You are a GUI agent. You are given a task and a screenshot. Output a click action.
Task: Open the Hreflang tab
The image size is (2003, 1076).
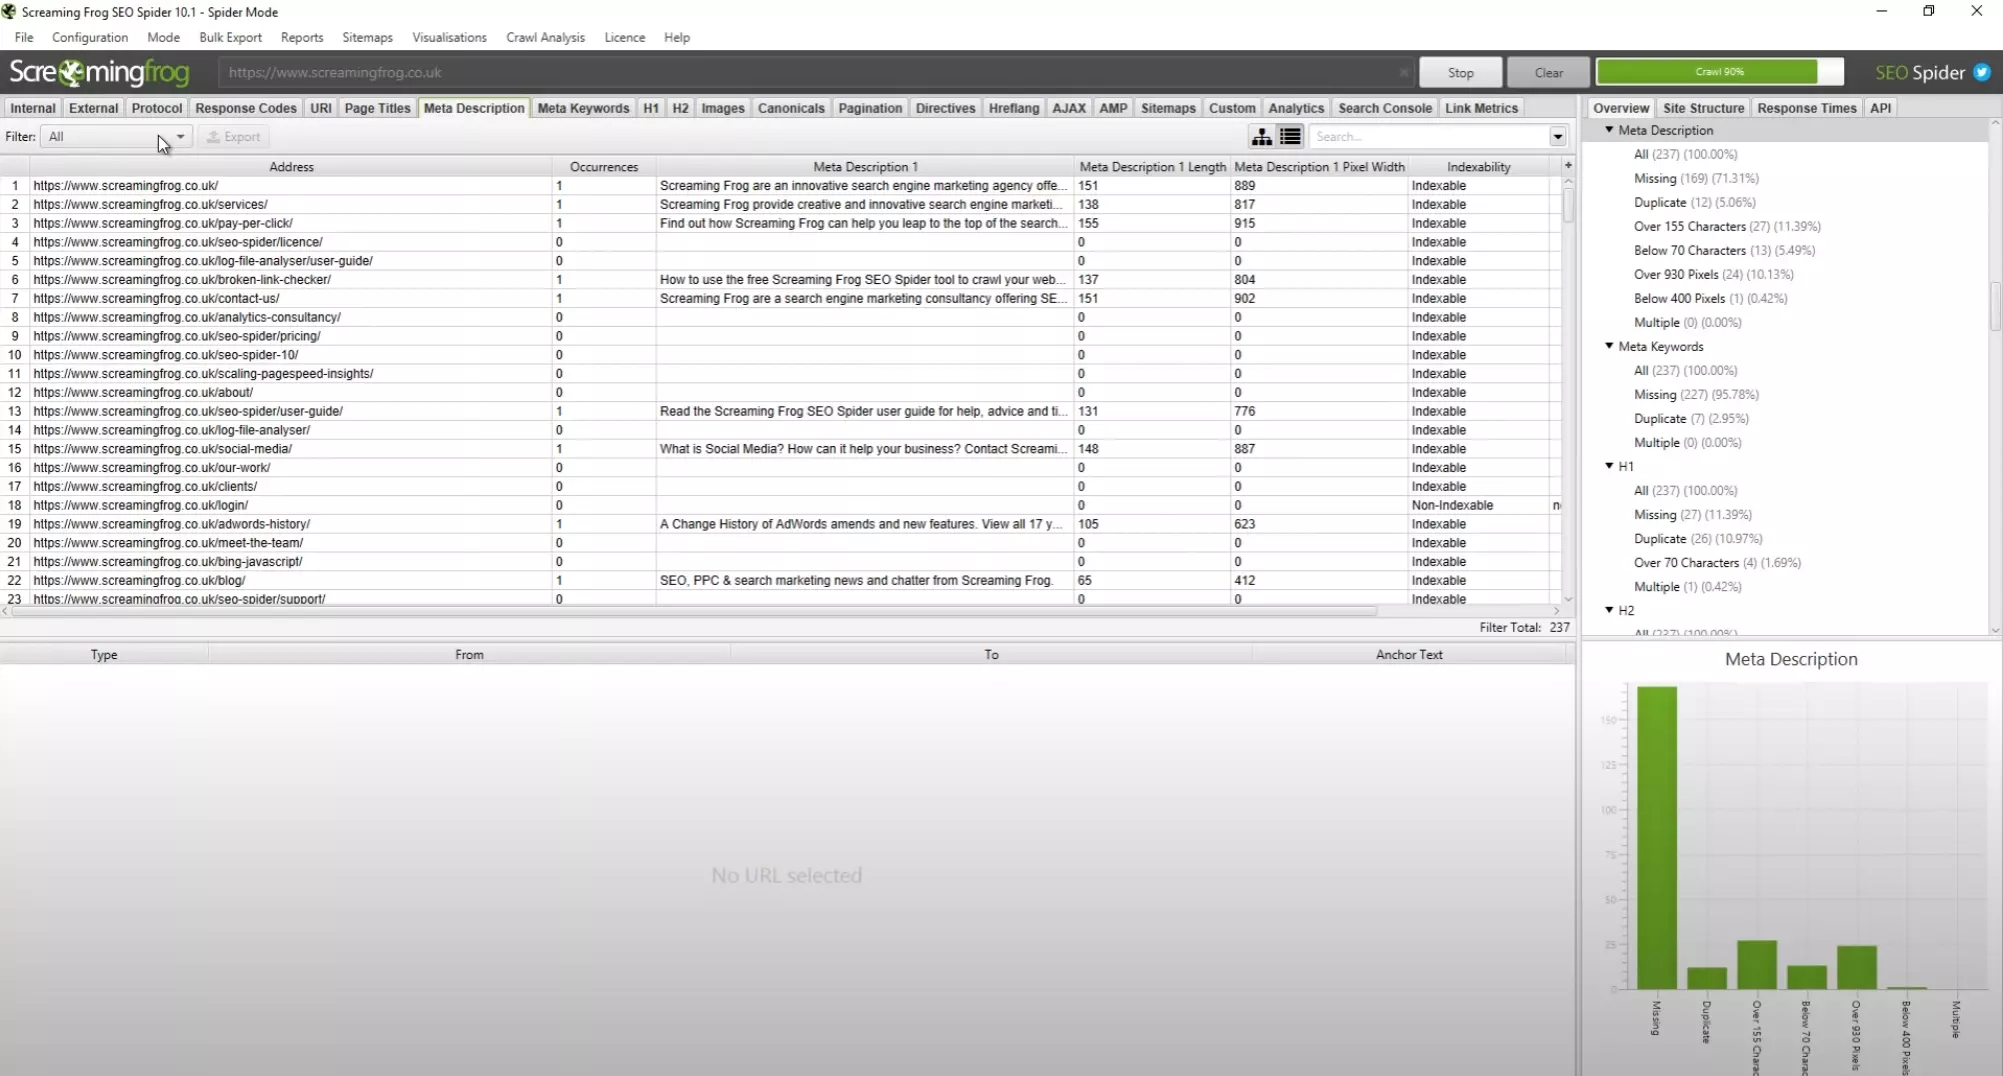tap(1014, 108)
